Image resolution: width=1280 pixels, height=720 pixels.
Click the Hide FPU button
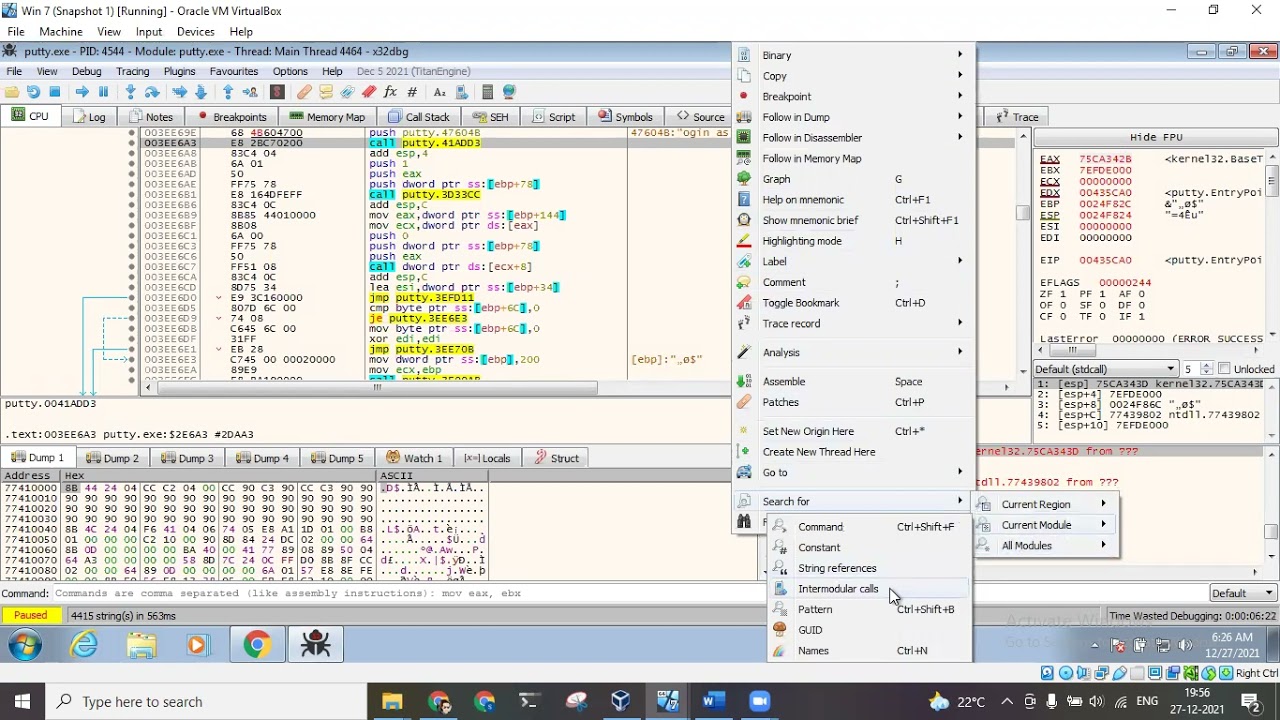pyautogui.click(x=1155, y=137)
